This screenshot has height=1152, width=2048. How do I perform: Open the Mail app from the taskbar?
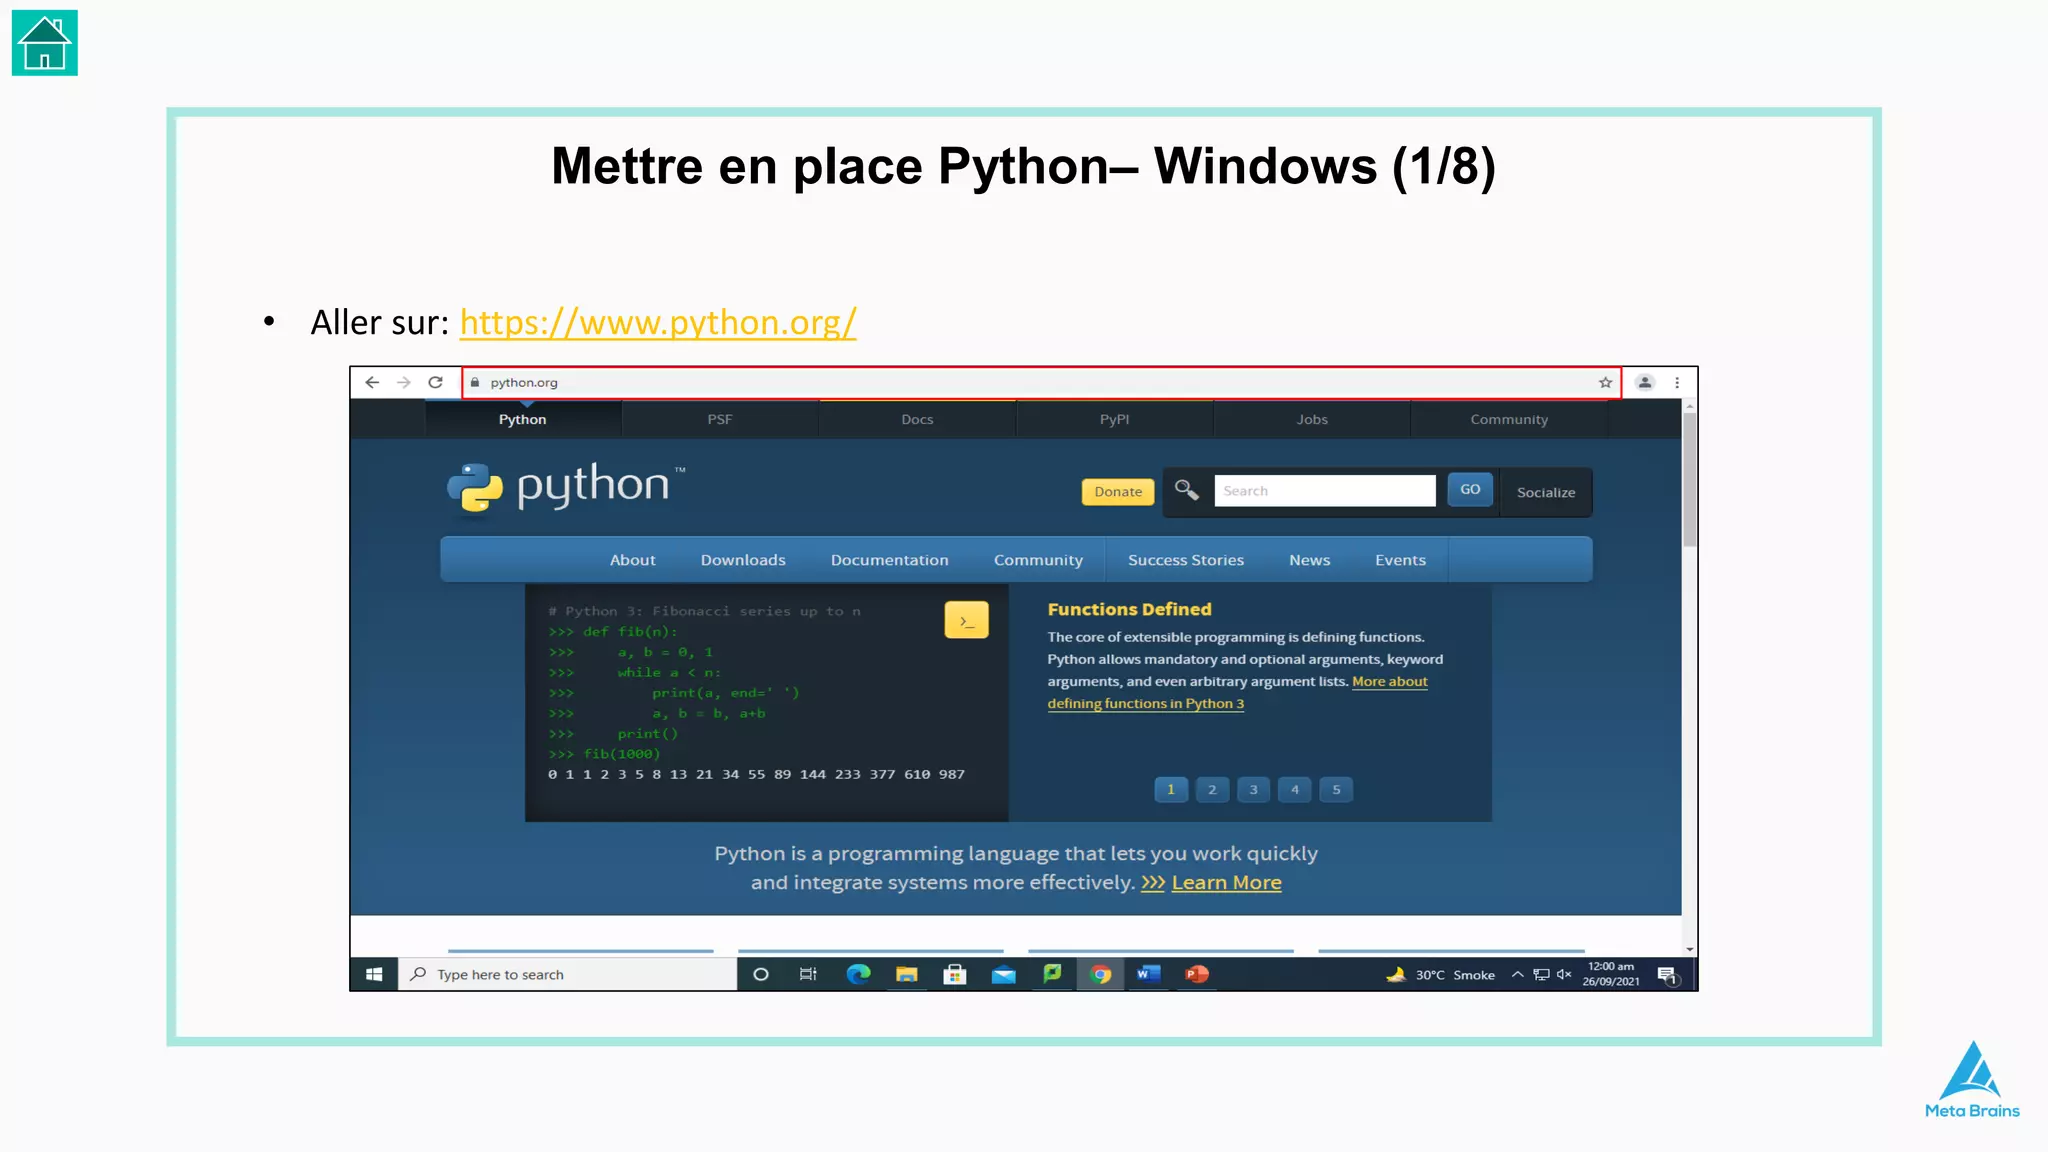click(x=1003, y=974)
